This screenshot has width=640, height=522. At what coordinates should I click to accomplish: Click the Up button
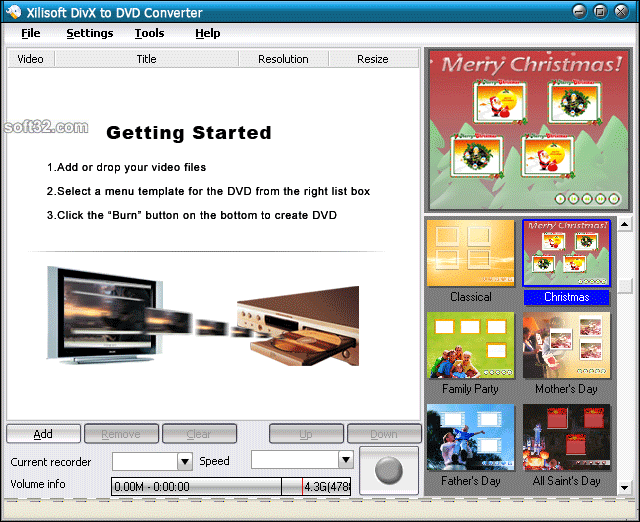coord(306,434)
